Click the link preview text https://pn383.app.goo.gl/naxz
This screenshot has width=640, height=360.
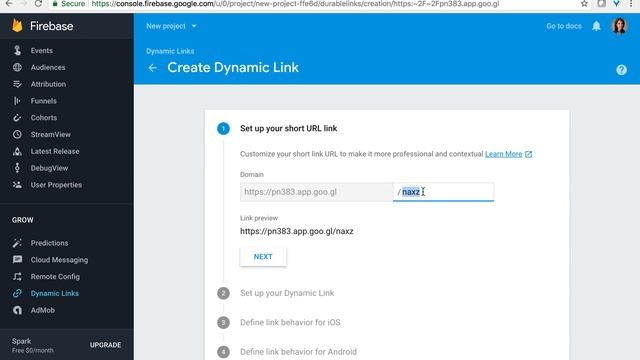coord(297,231)
